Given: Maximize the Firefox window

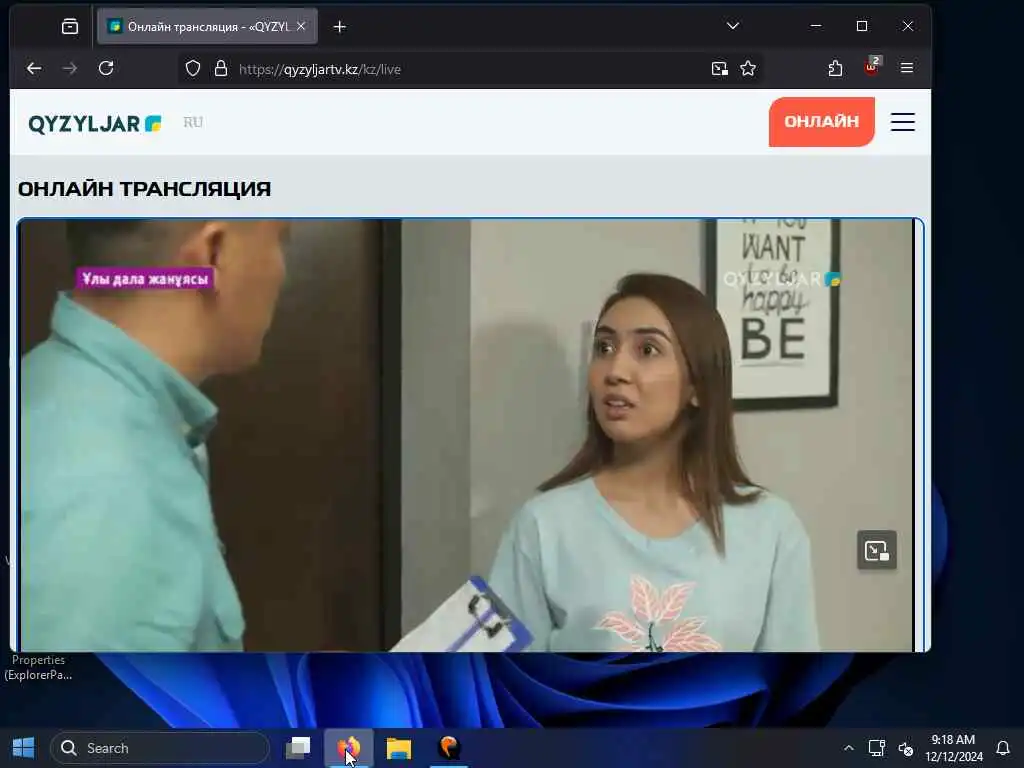Looking at the screenshot, I should [862, 26].
